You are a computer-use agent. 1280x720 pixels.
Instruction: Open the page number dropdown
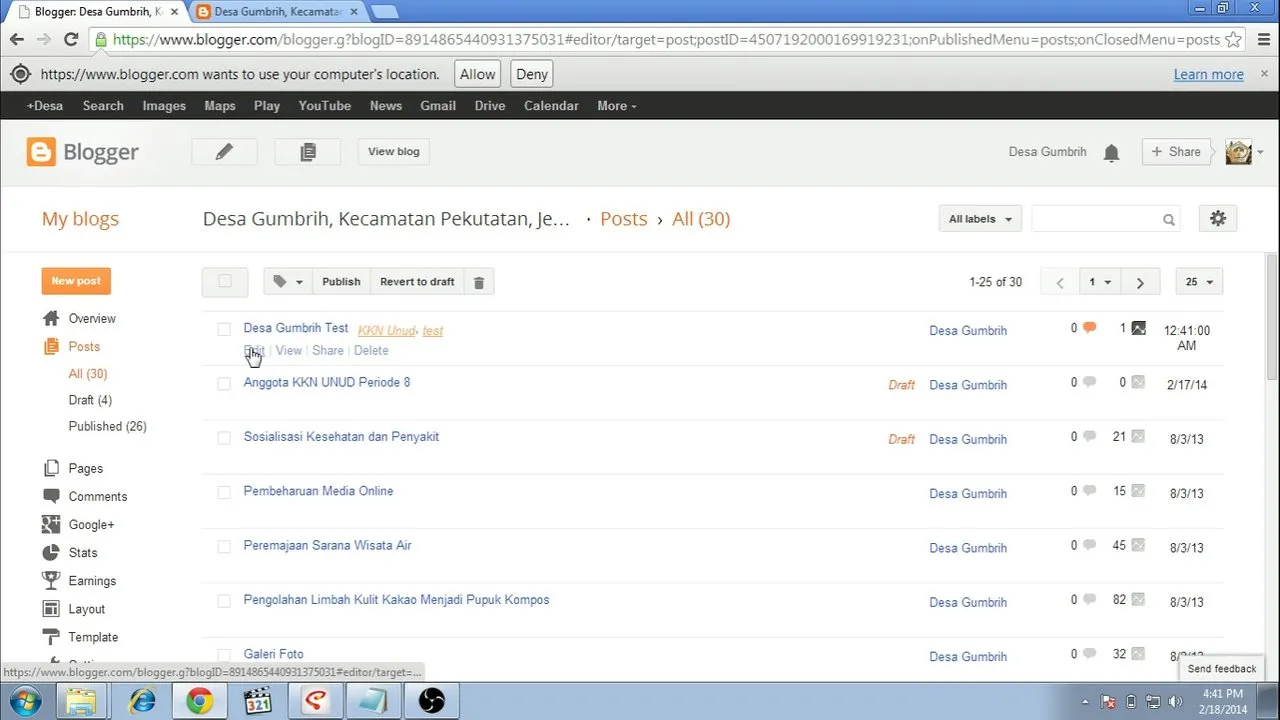point(1100,282)
